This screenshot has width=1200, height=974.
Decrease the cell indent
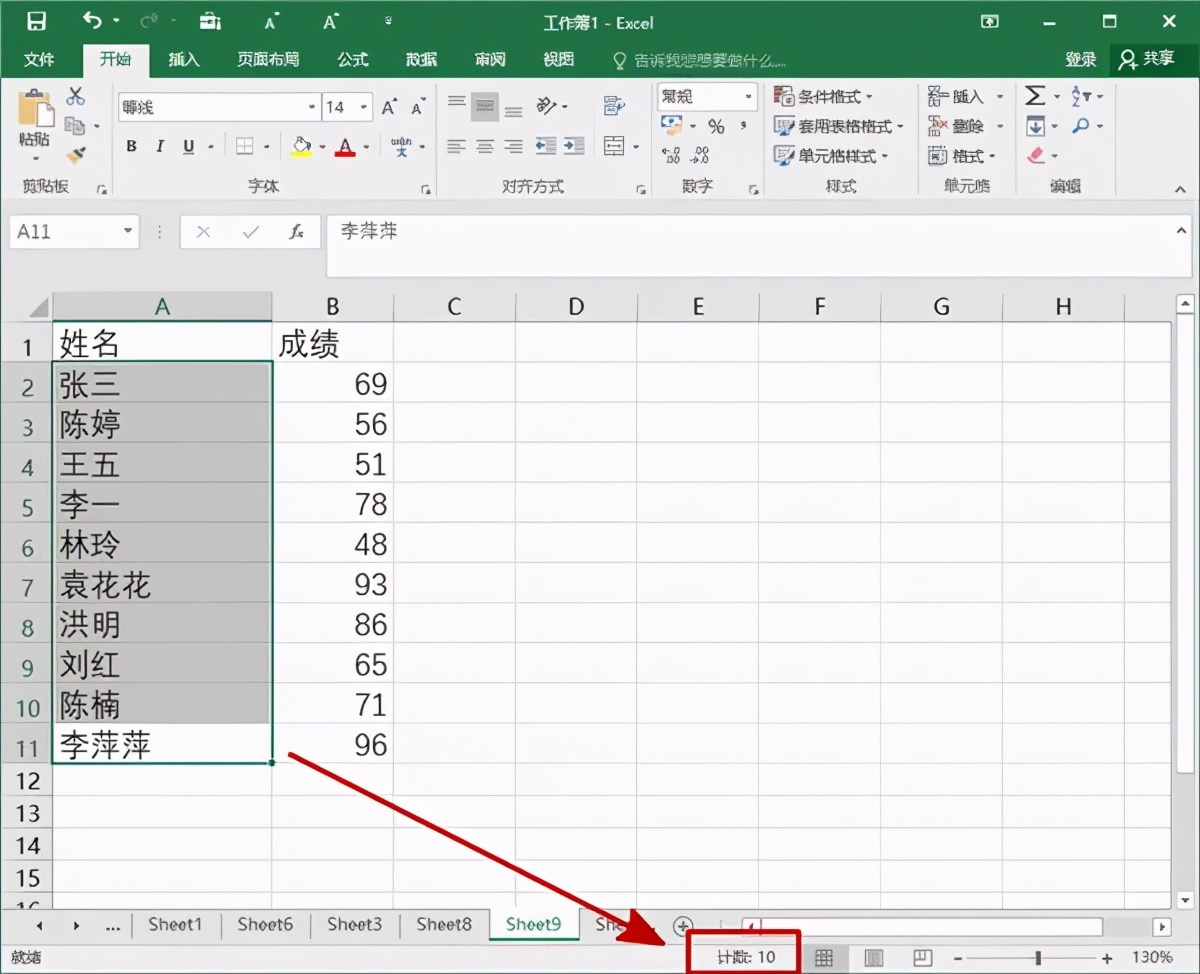pos(545,146)
